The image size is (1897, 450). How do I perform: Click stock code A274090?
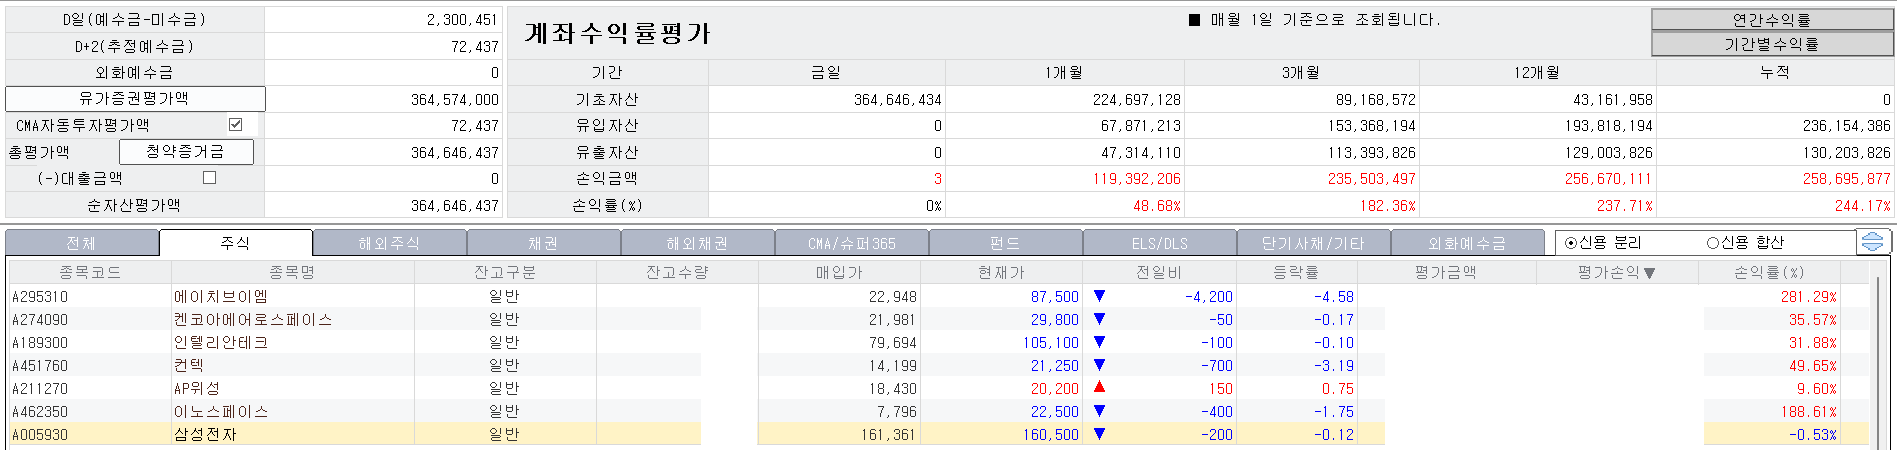(x=40, y=320)
